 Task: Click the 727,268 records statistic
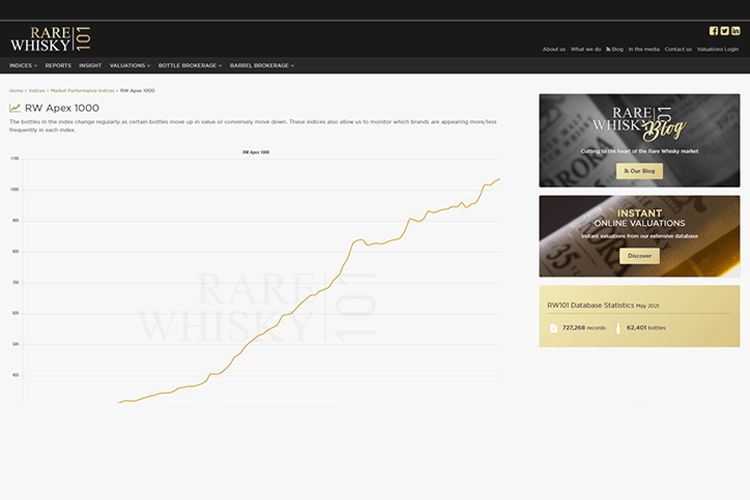pyautogui.click(x=584, y=328)
